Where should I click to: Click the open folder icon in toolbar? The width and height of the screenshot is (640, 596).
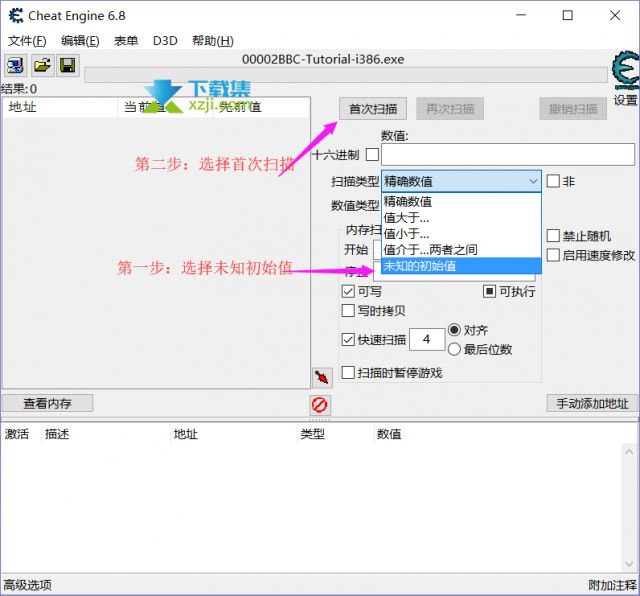point(42,65)
